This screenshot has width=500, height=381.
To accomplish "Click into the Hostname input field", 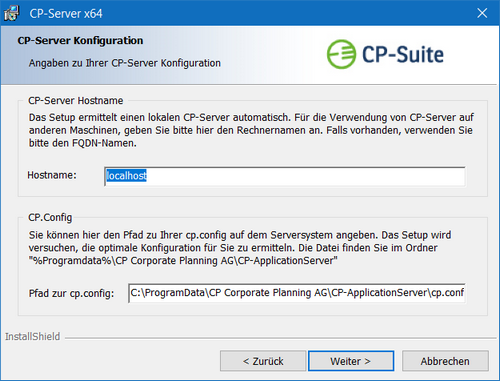I will [x=285, y=176].
